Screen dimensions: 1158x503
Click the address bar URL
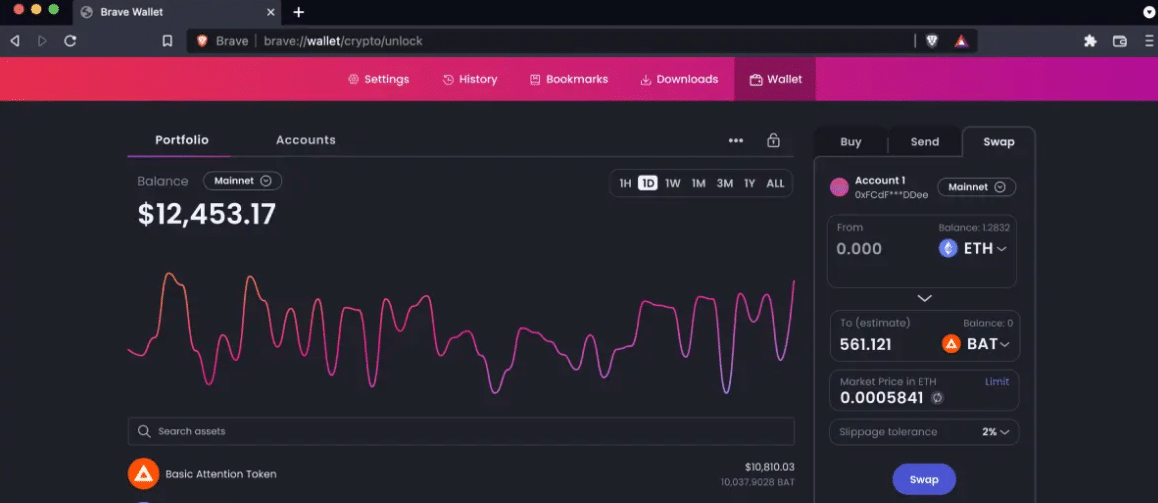pos(343,41)
